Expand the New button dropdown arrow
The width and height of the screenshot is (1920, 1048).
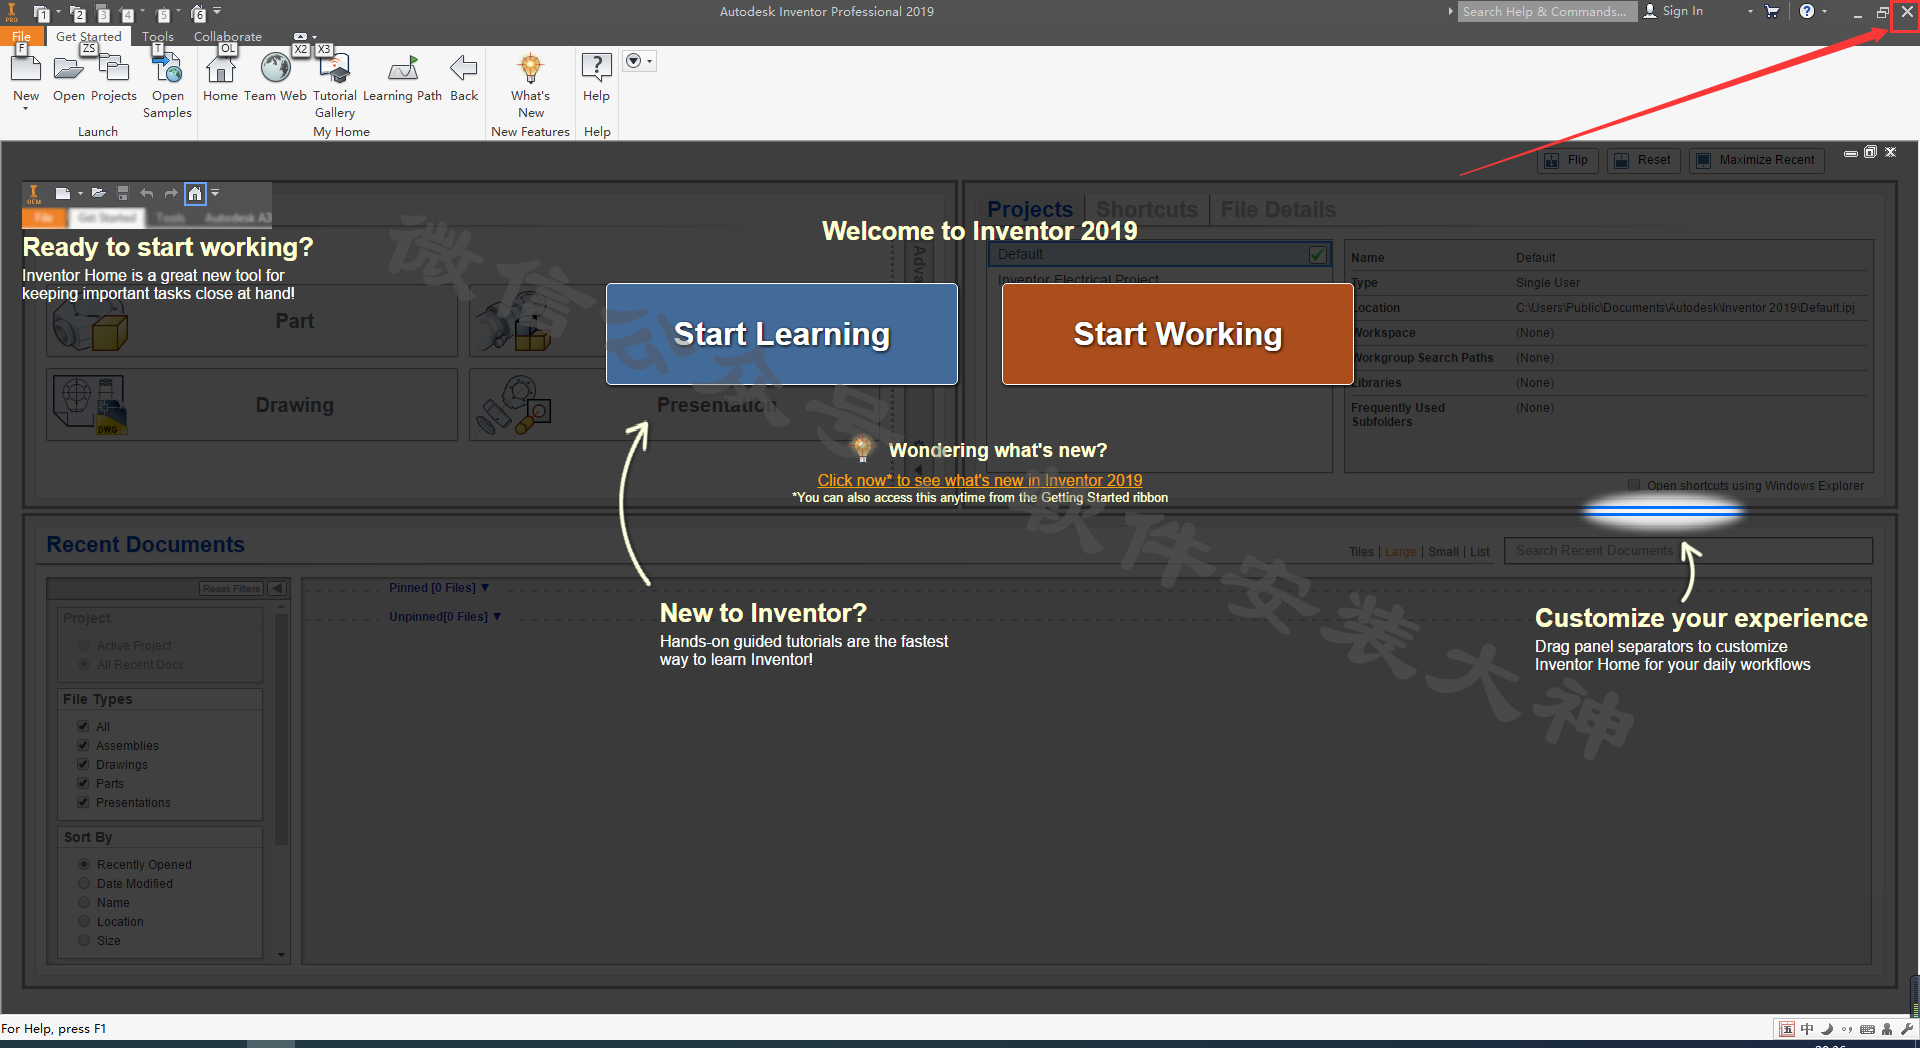(x=26, y=108)
